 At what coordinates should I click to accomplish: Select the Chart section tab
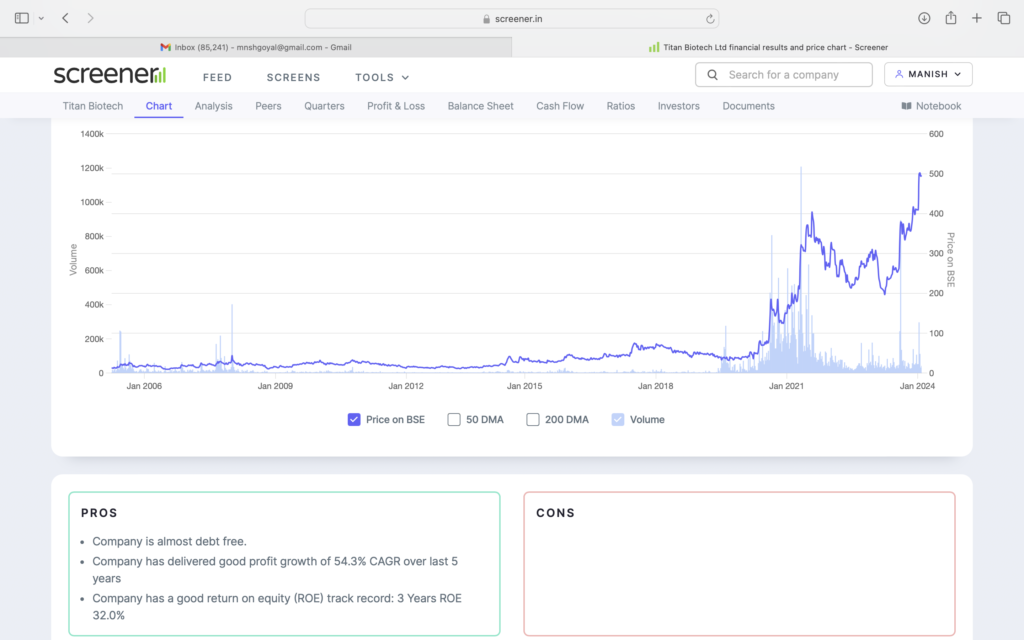tap(159, 106)
